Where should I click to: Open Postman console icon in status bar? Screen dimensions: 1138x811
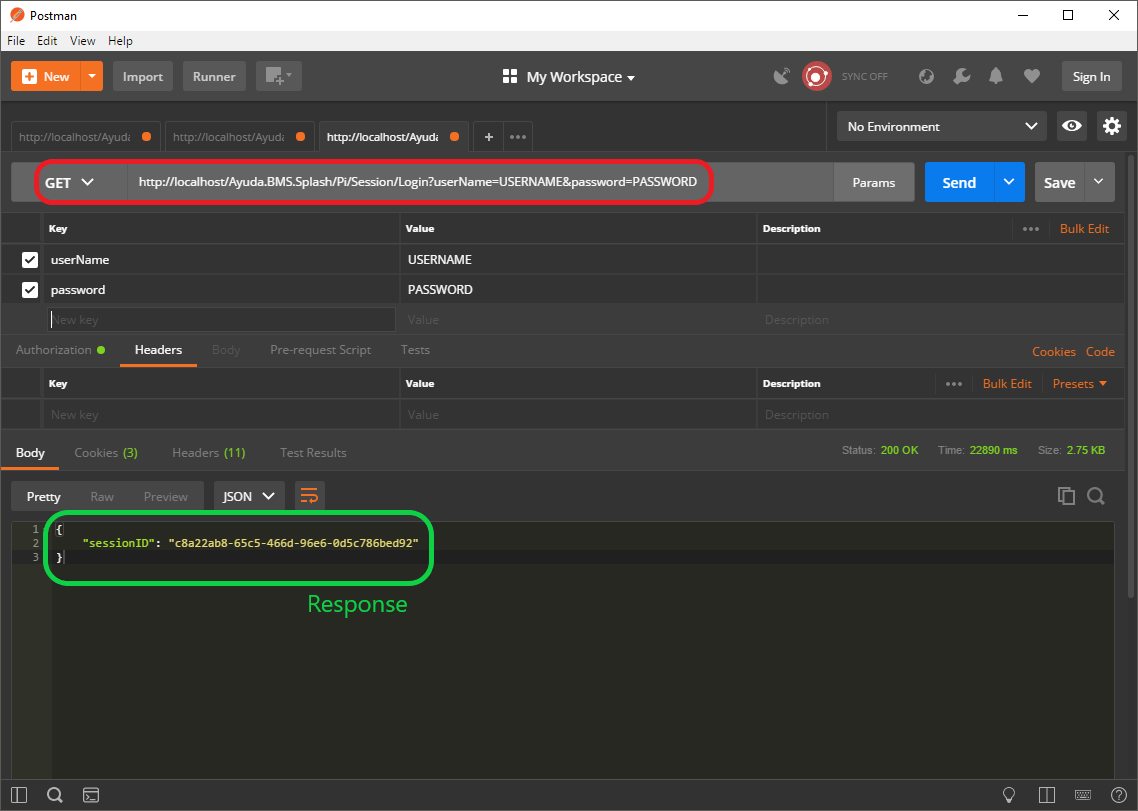tap(91, 795)
